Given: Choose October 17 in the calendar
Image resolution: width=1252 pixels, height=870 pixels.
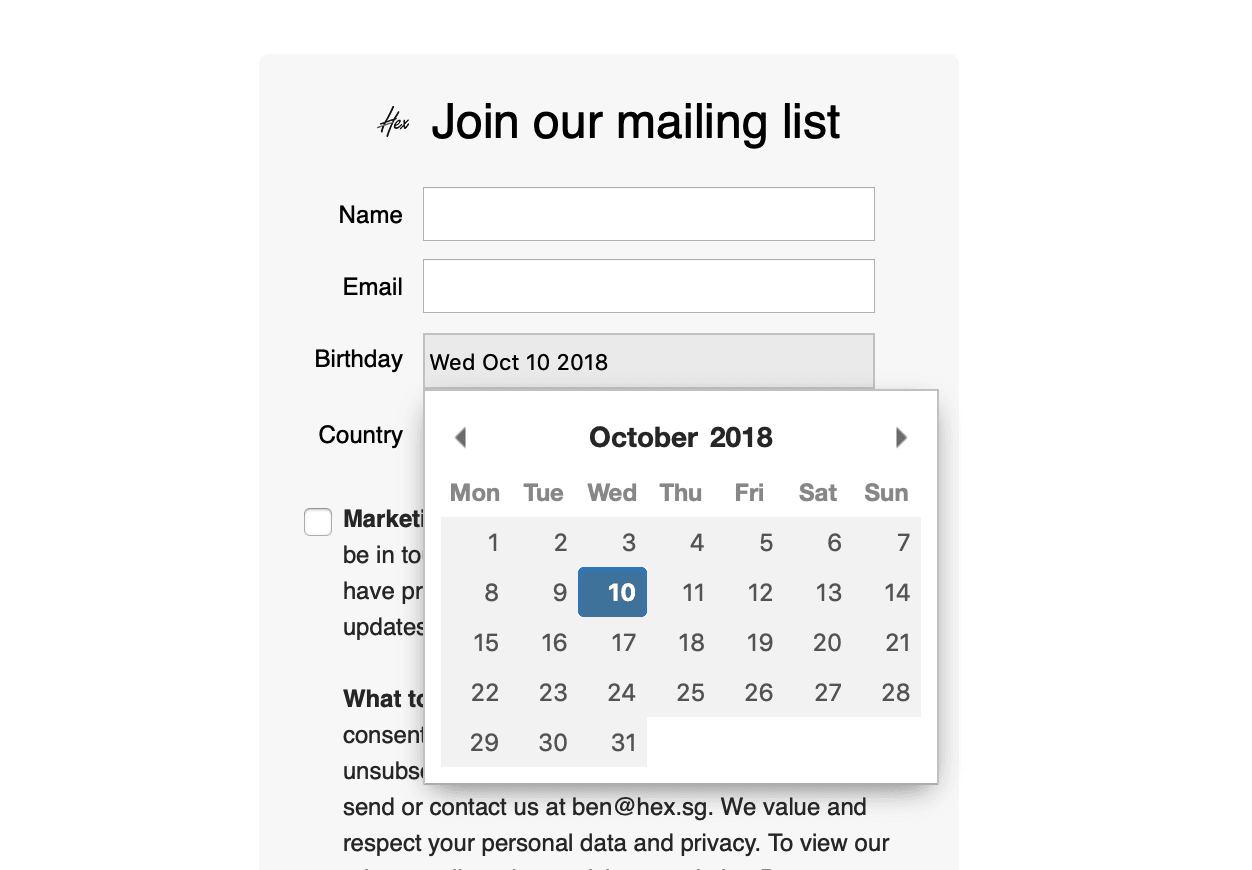Looking at the screenshot, I should (x=612, y=642).
